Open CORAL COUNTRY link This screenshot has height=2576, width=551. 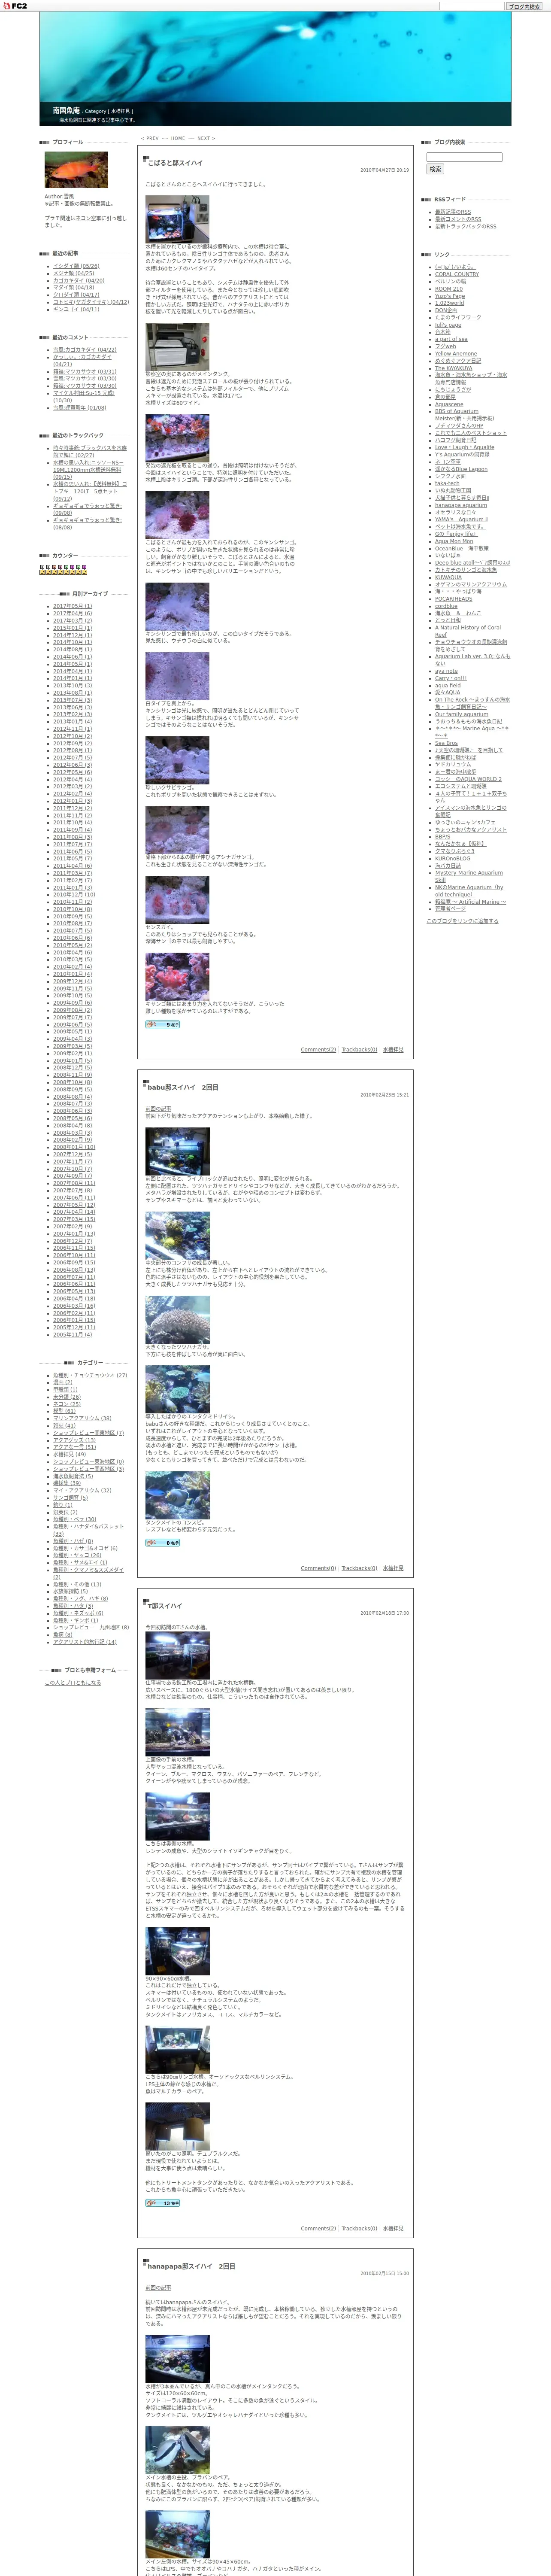457,274
